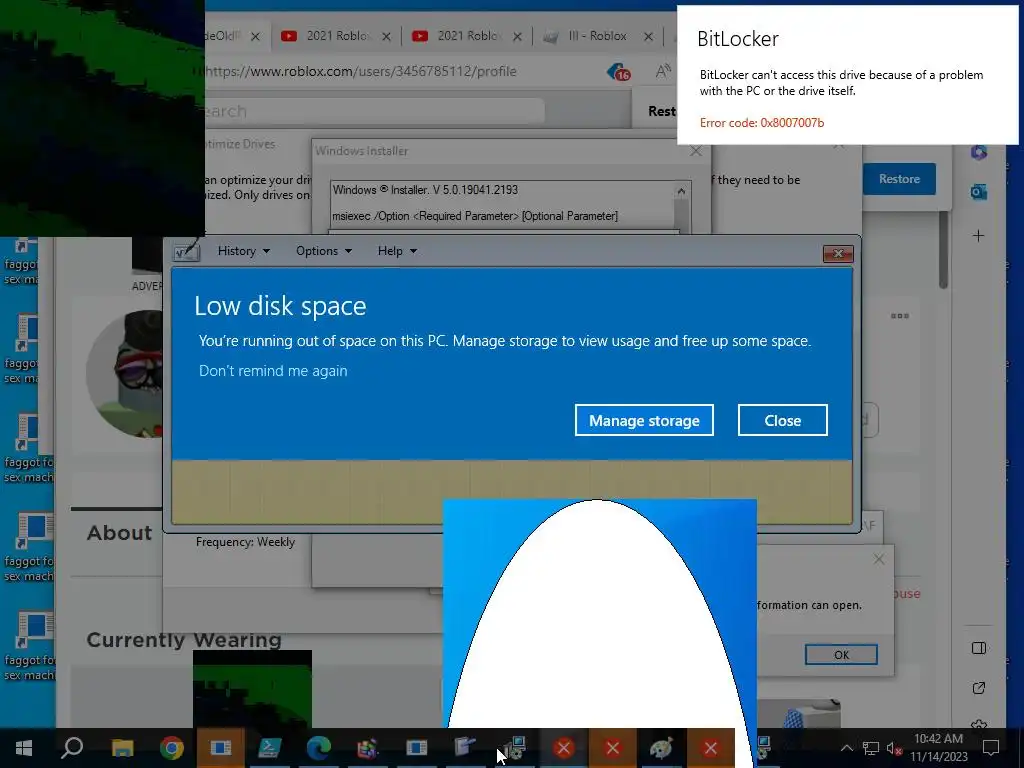Click the Roblox search field
This screenshot has width=1024, height=768.
click(x=374, y=111)
